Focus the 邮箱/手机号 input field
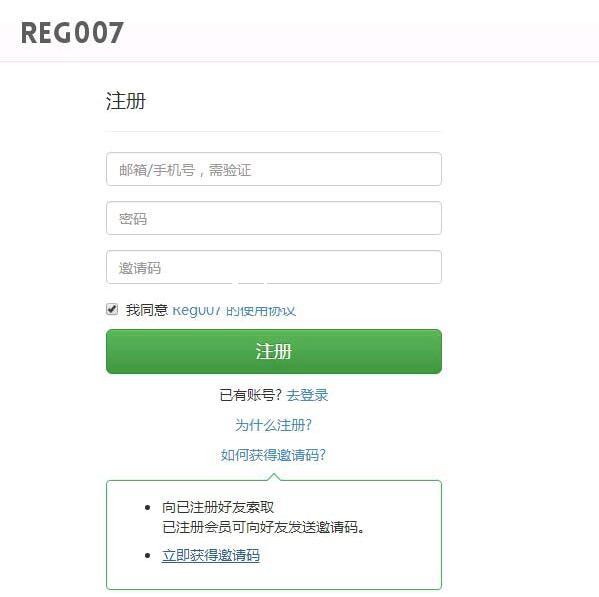 274,169
